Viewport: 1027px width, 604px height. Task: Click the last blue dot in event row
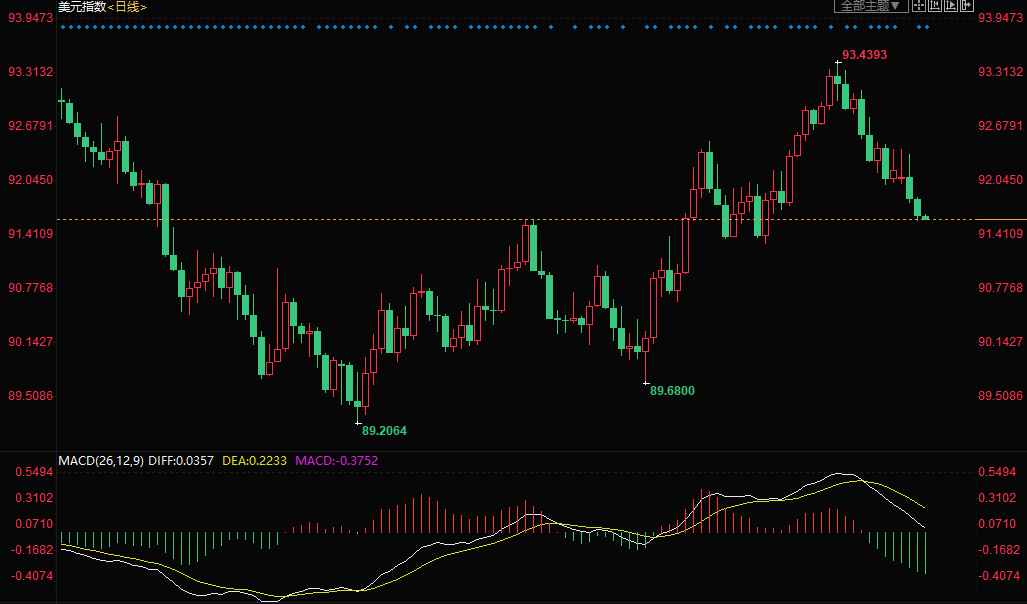point(927,27)
